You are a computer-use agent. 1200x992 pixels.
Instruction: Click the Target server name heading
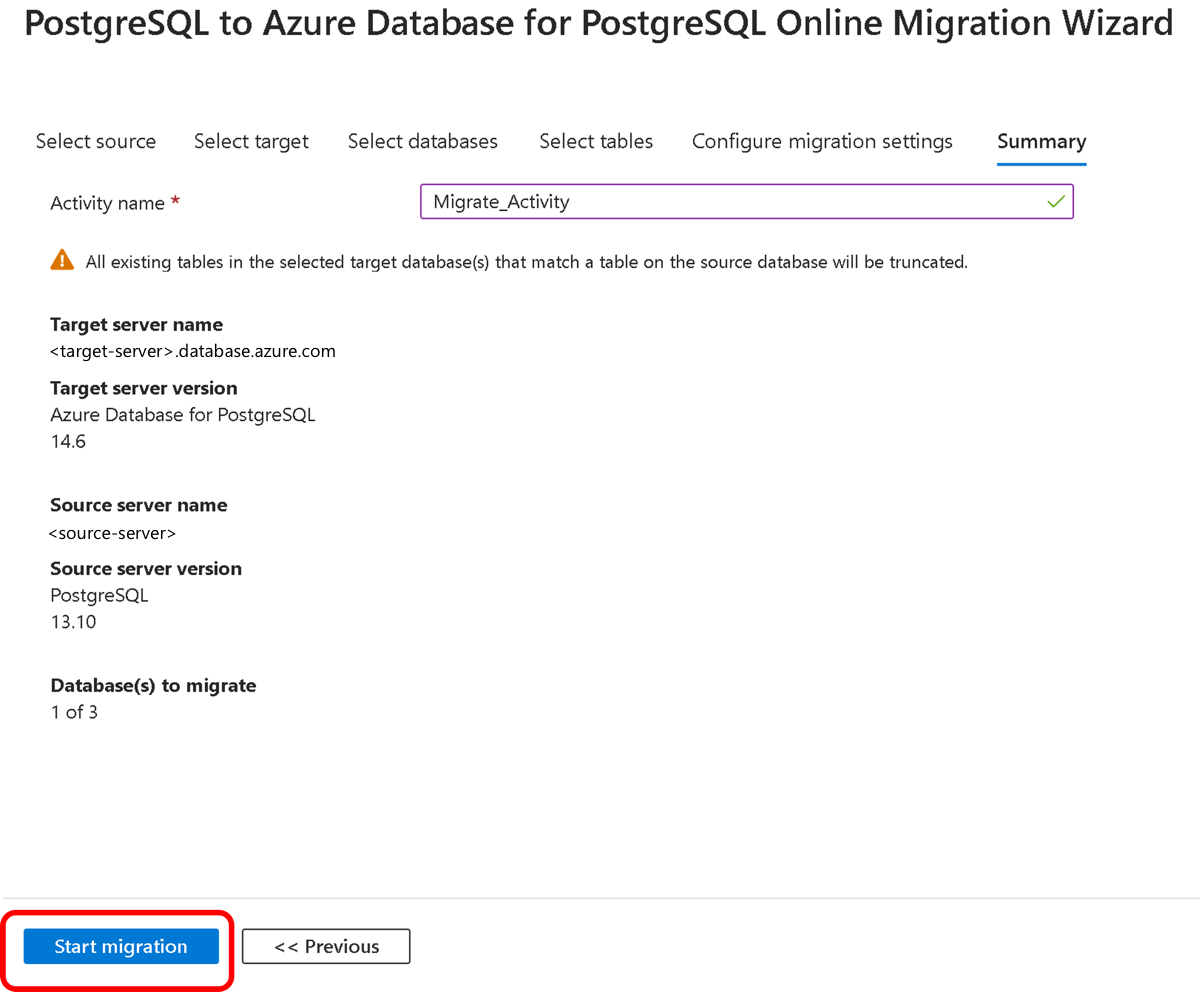pyautogui.click(x=136, y=325)
